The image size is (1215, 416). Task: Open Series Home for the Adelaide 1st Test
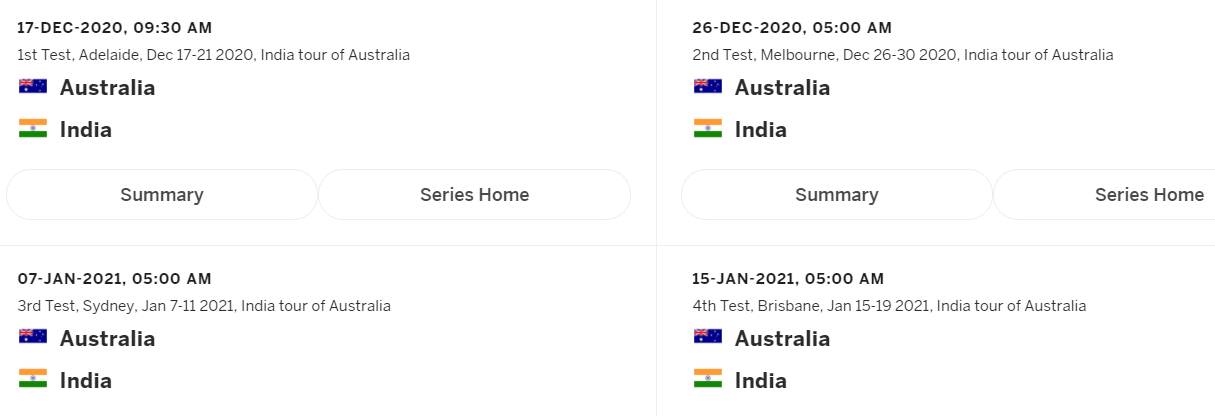click(x=475, y=195)
